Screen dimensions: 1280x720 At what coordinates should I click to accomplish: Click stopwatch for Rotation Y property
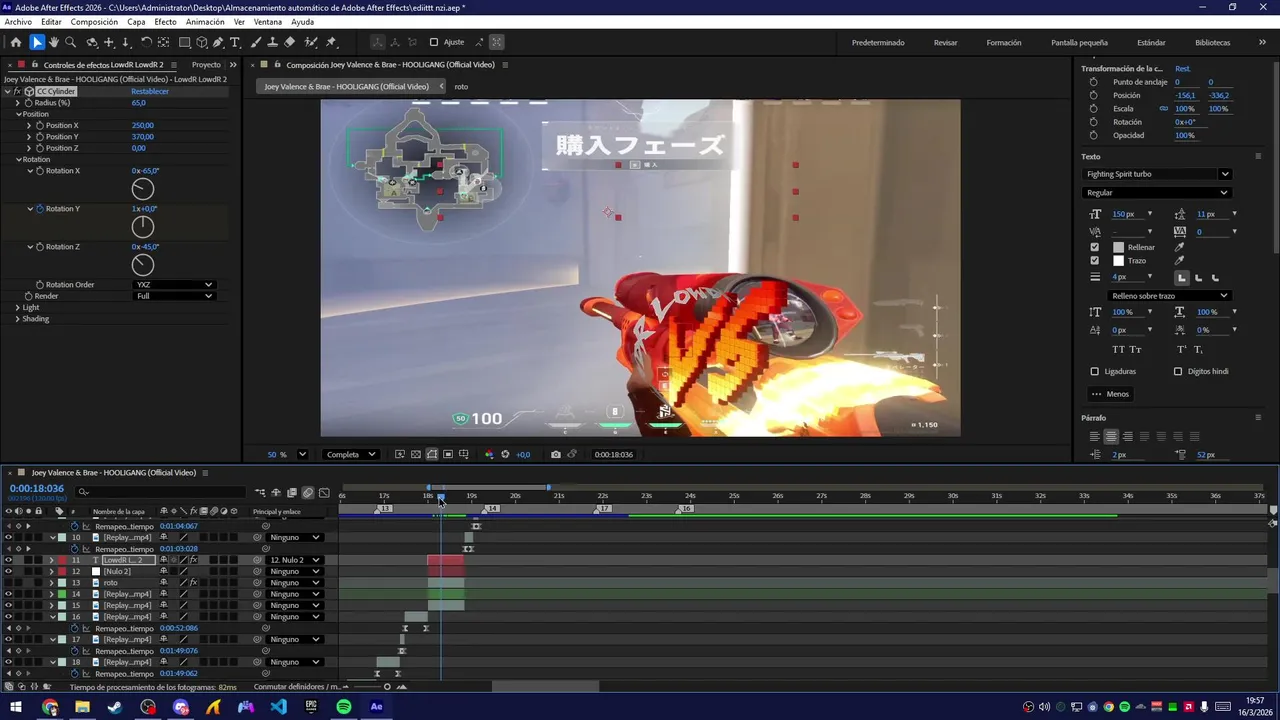click(x=40, y=209)
